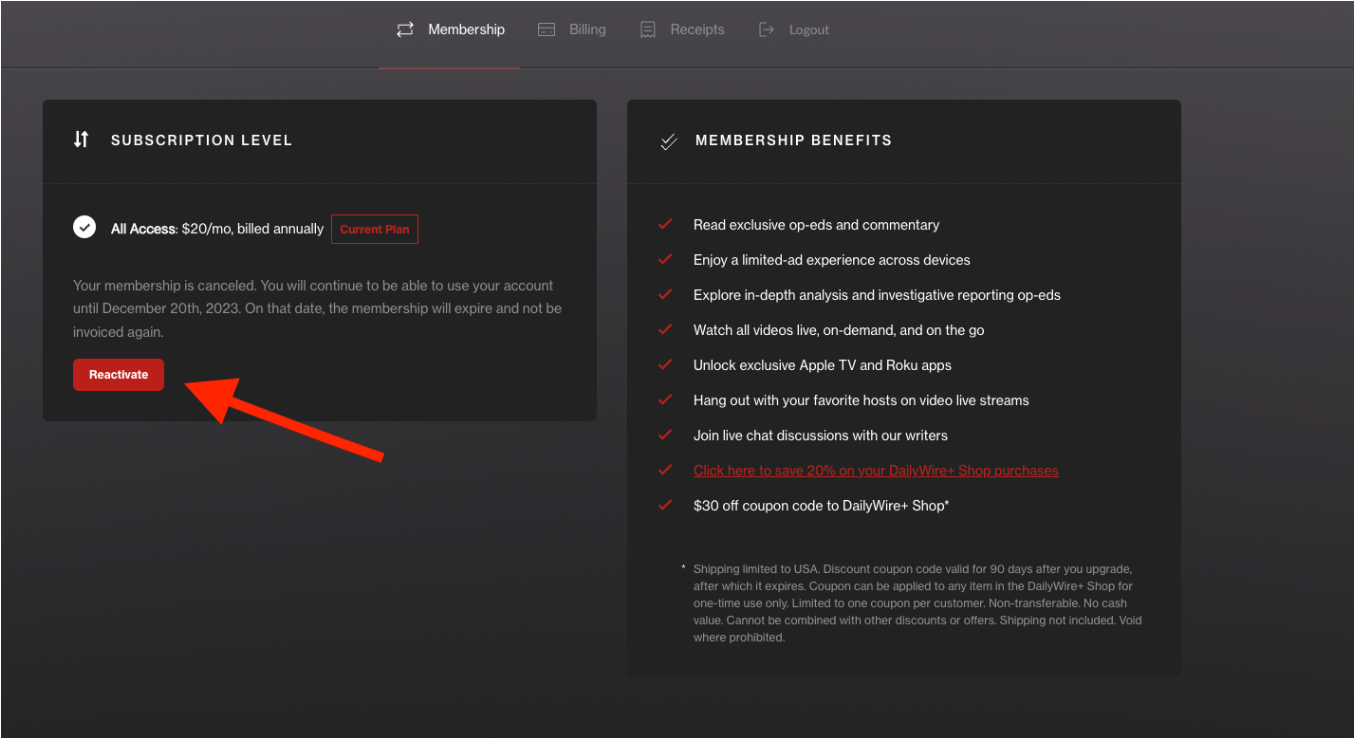Click the Membership arrows icon in navigation

click(x=405, y=30)
